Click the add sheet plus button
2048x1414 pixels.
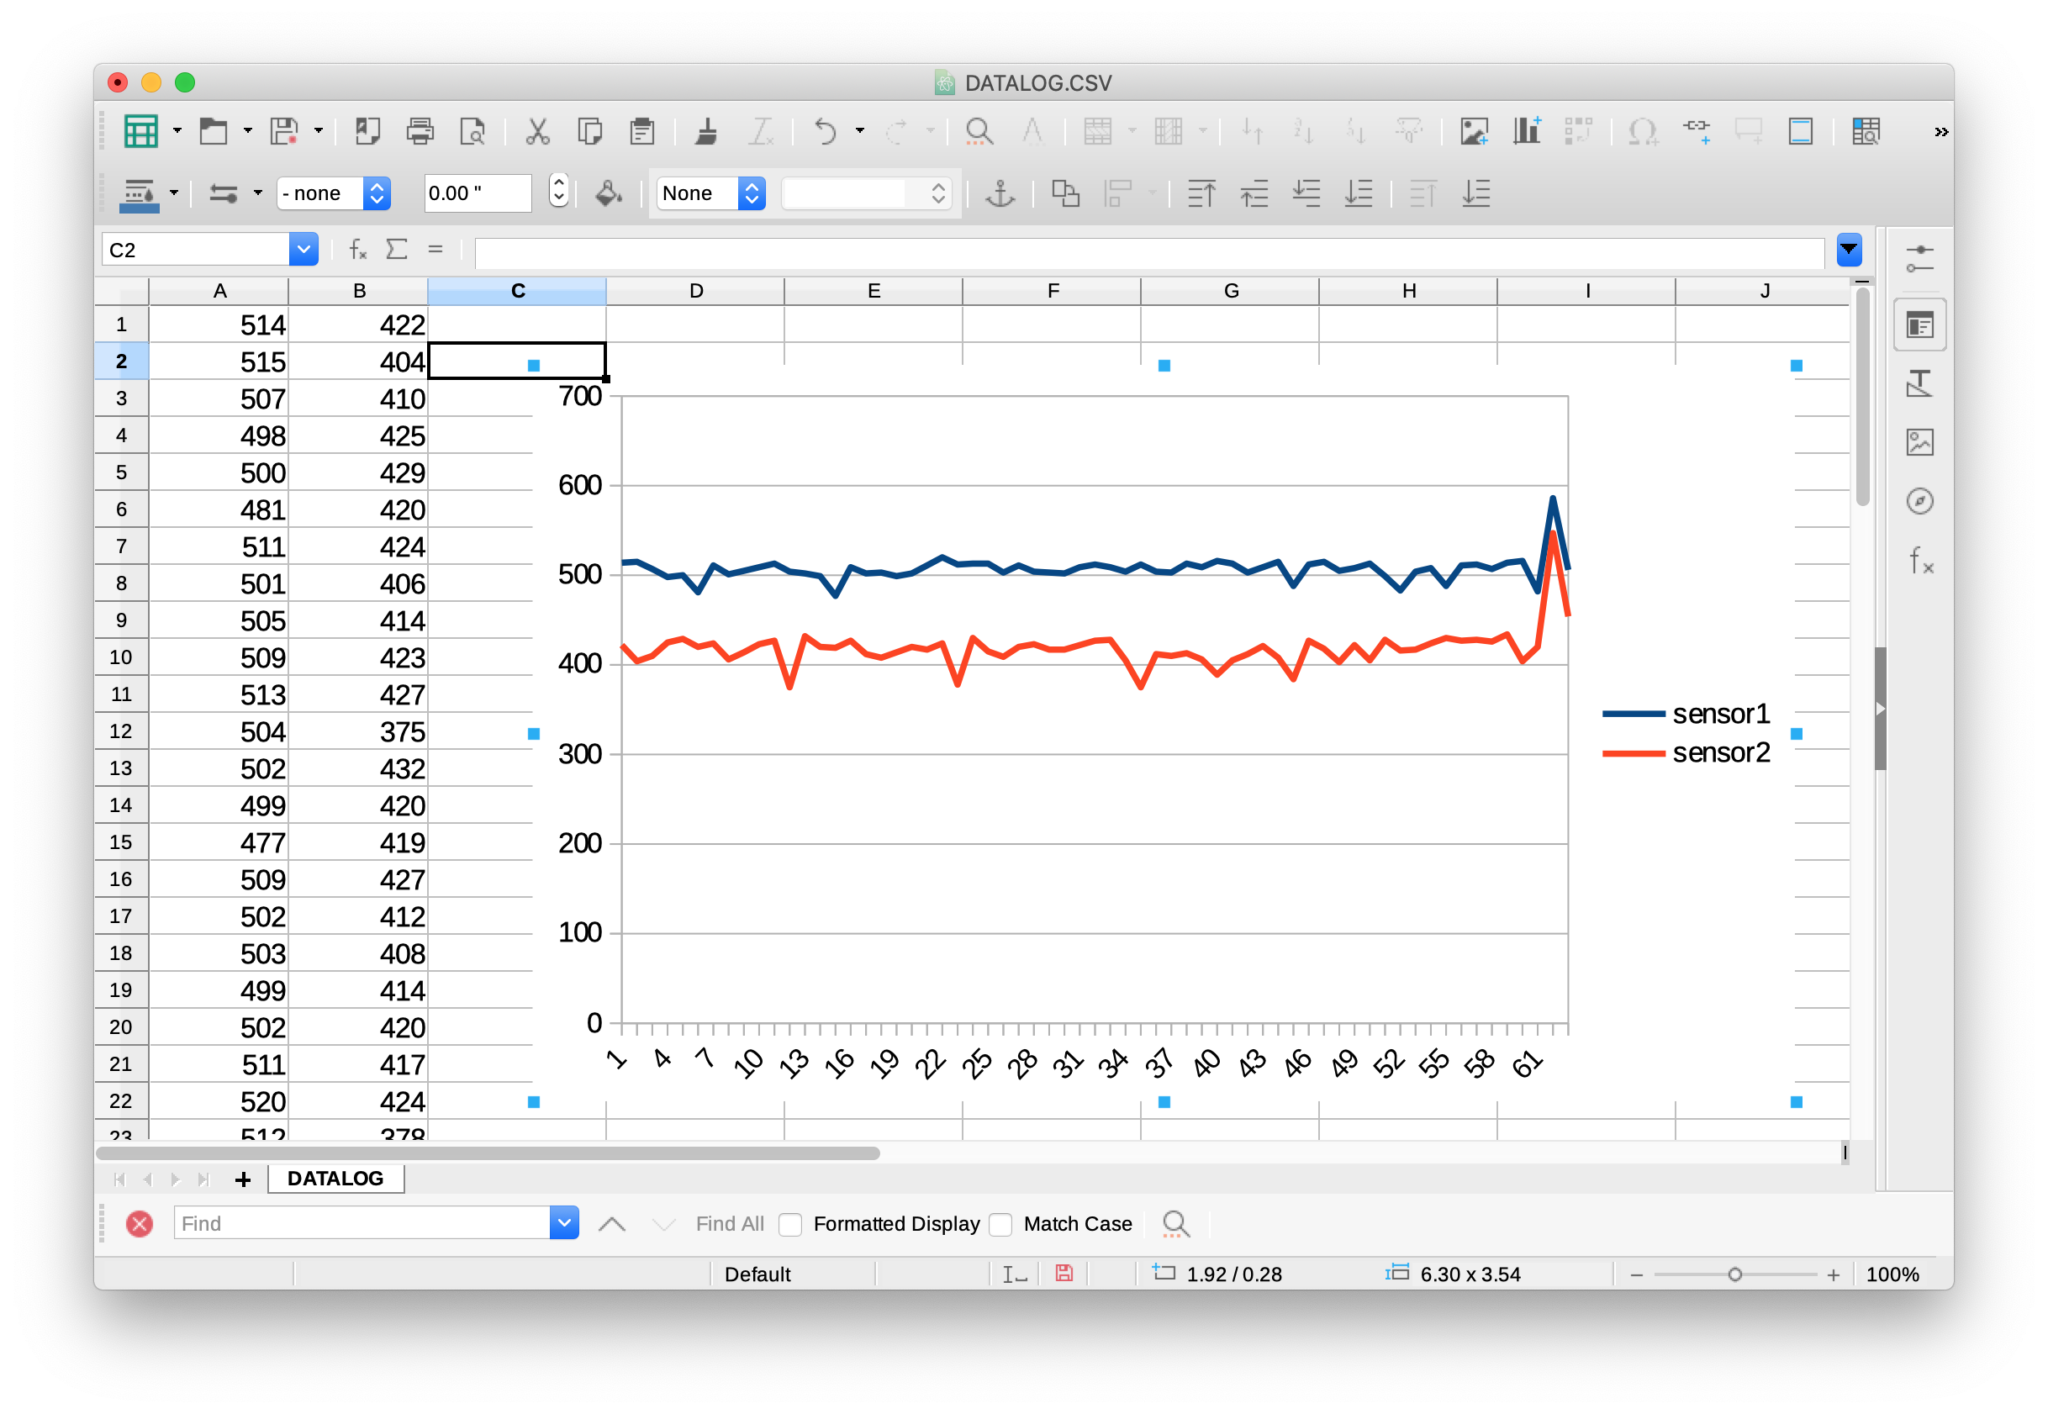click(242, 1179)
